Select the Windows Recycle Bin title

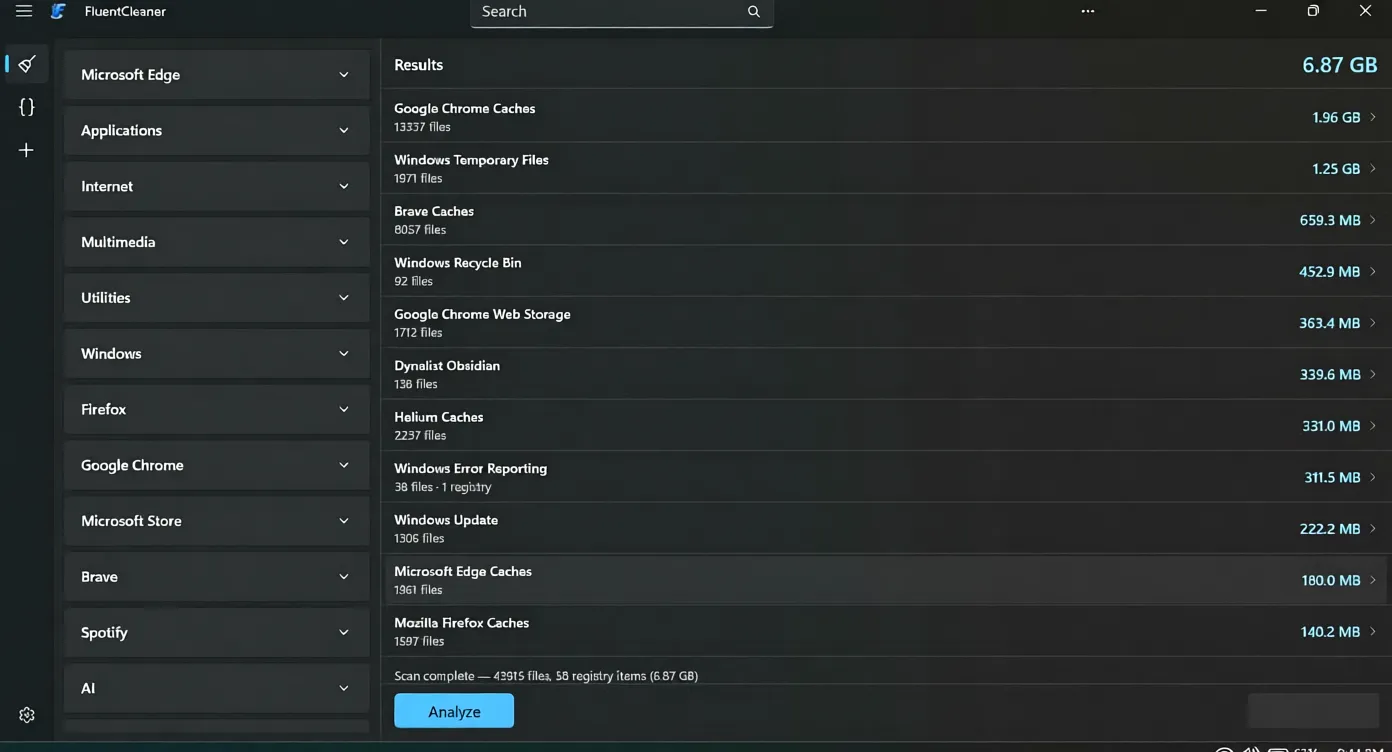point(458,263)
